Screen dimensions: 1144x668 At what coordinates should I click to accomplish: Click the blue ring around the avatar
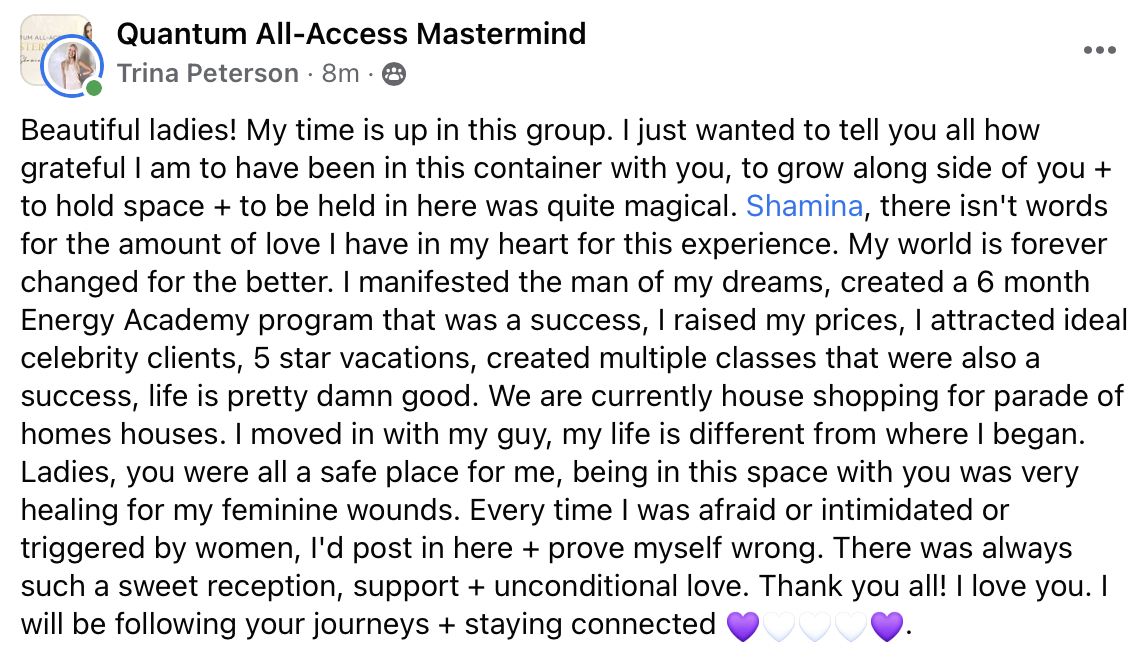(x=44, y=65)
